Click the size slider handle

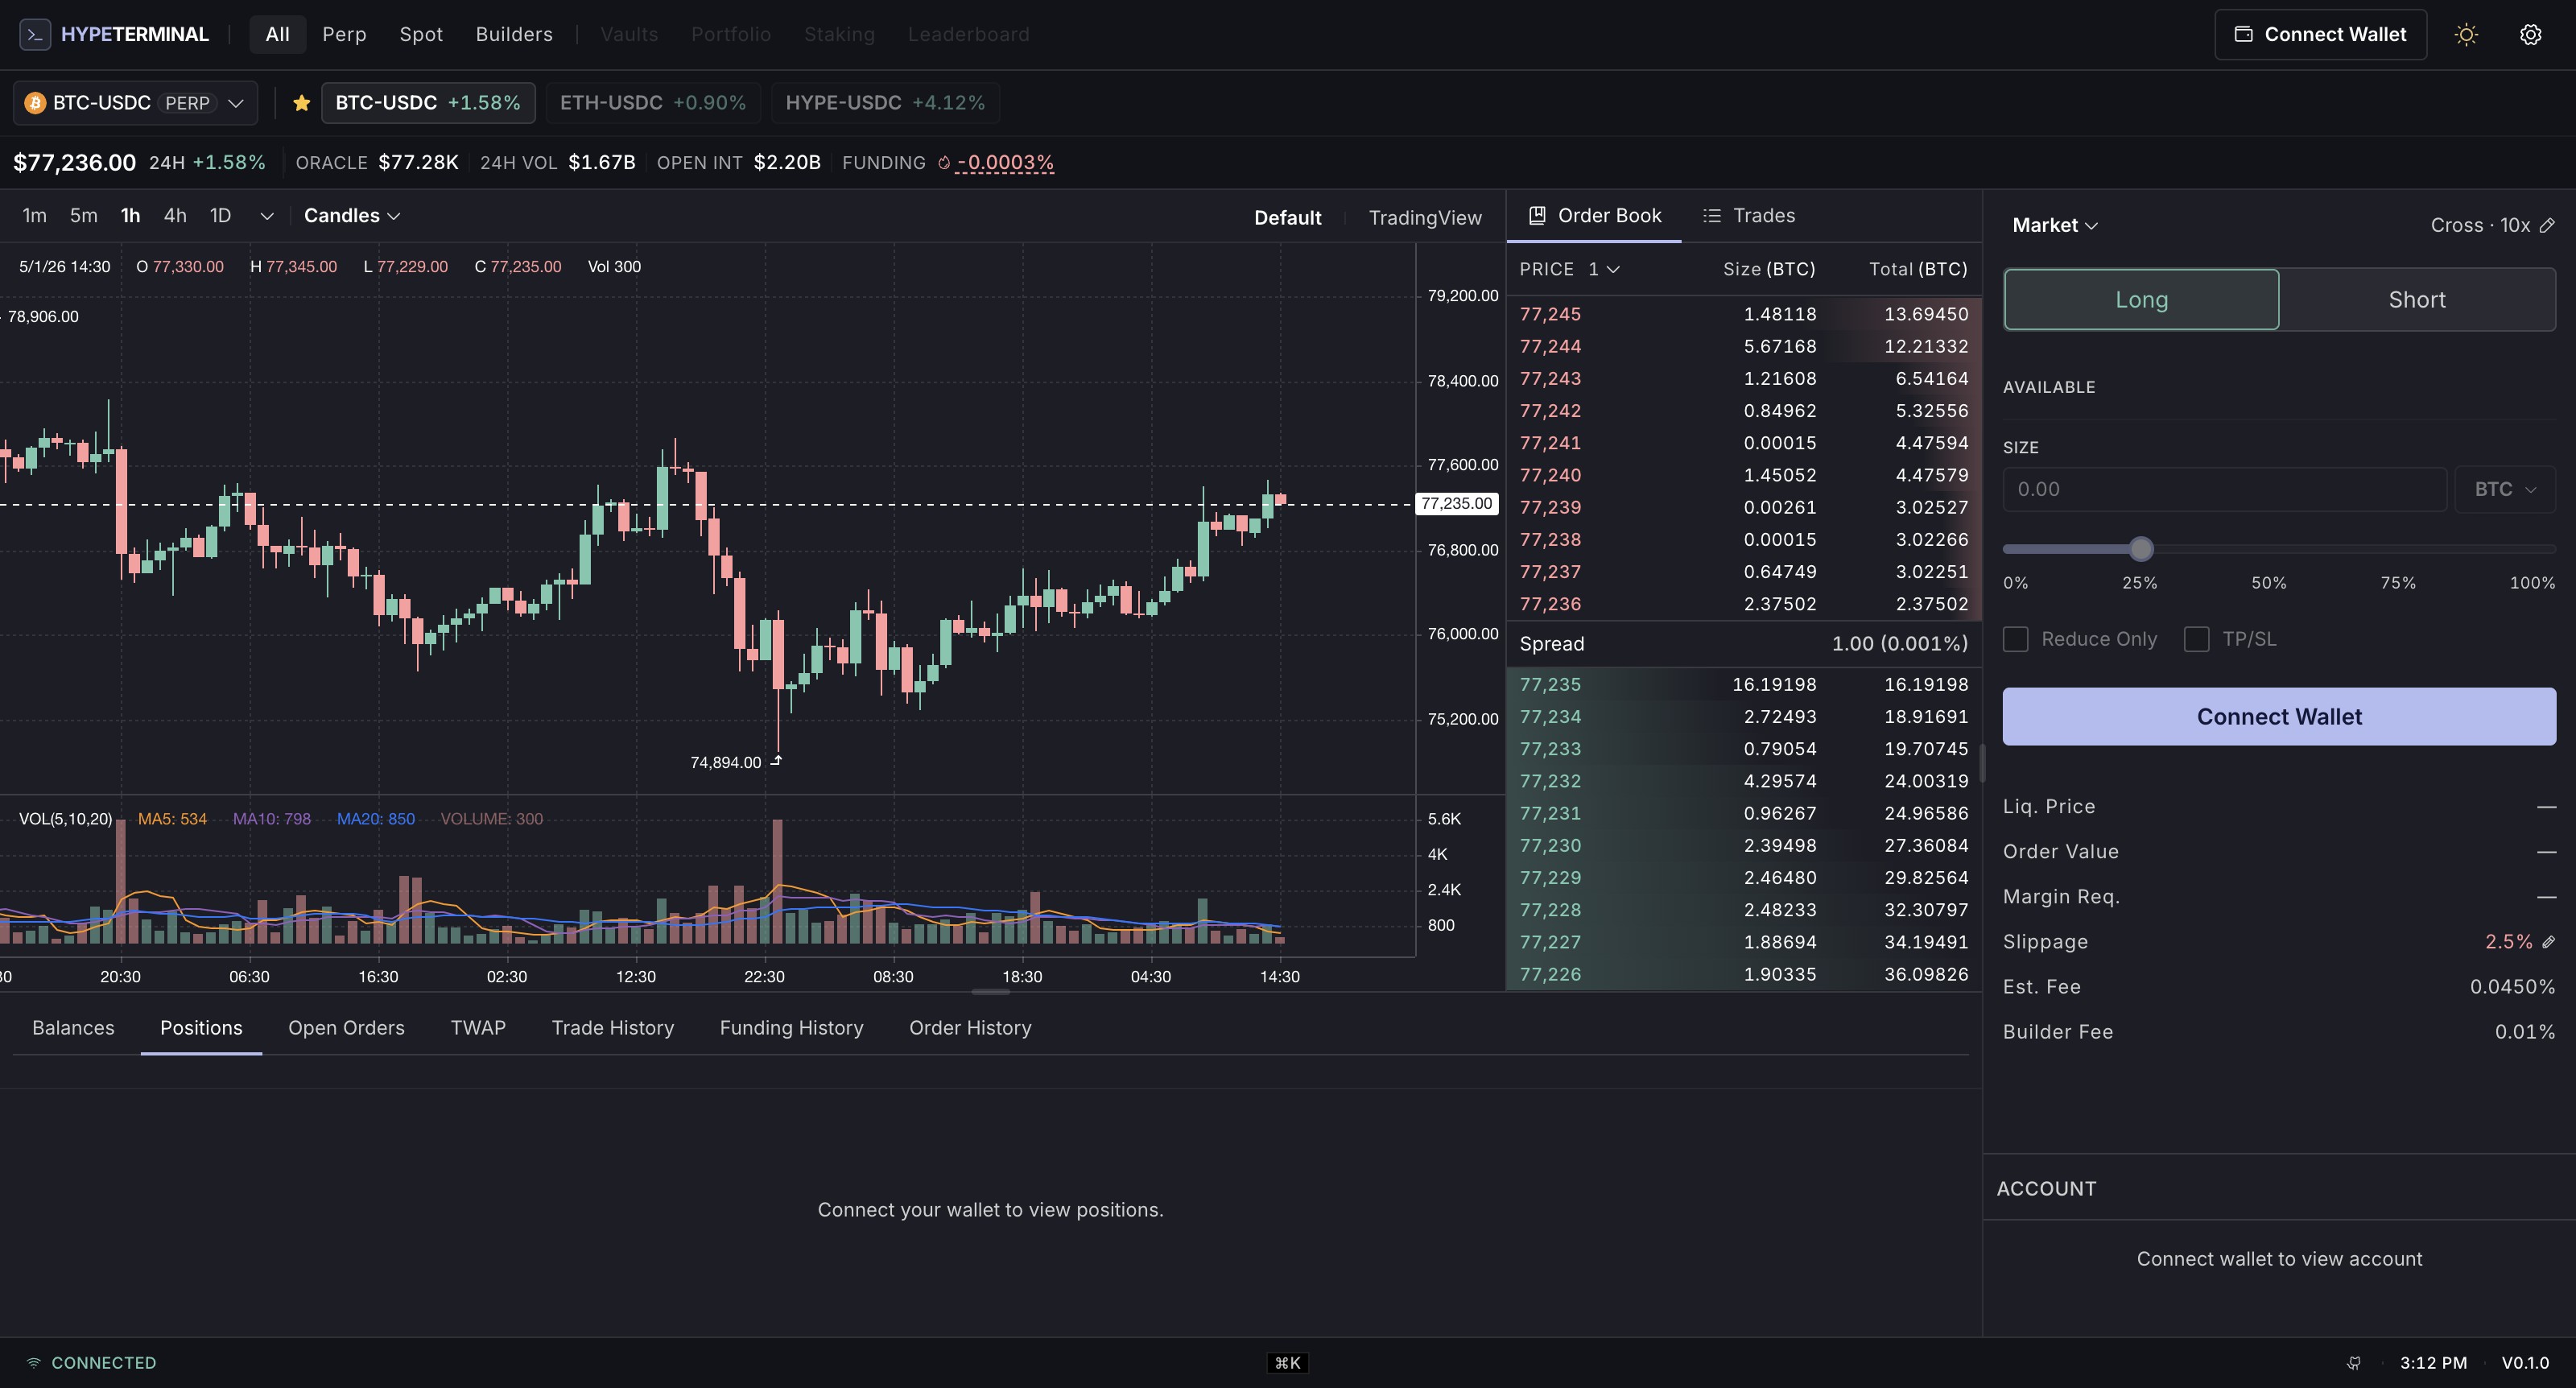[x=2140, y=549]
